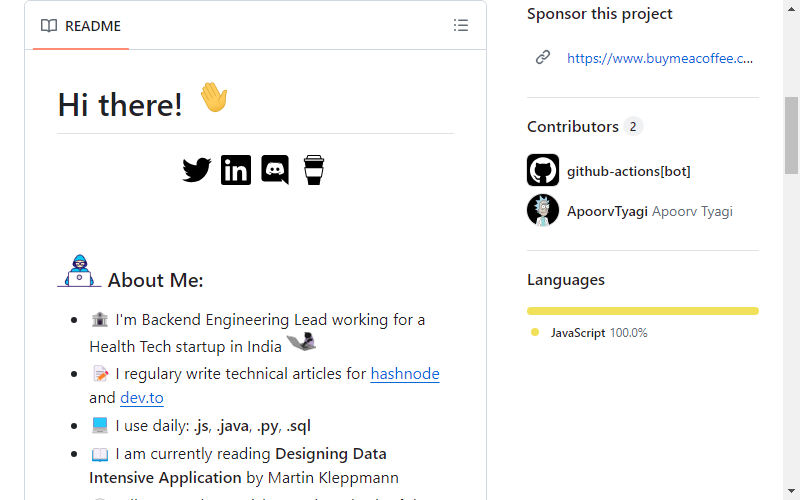
Task: Click the github-actions[bot] contributor name
Action: click(x=629, y=171)
